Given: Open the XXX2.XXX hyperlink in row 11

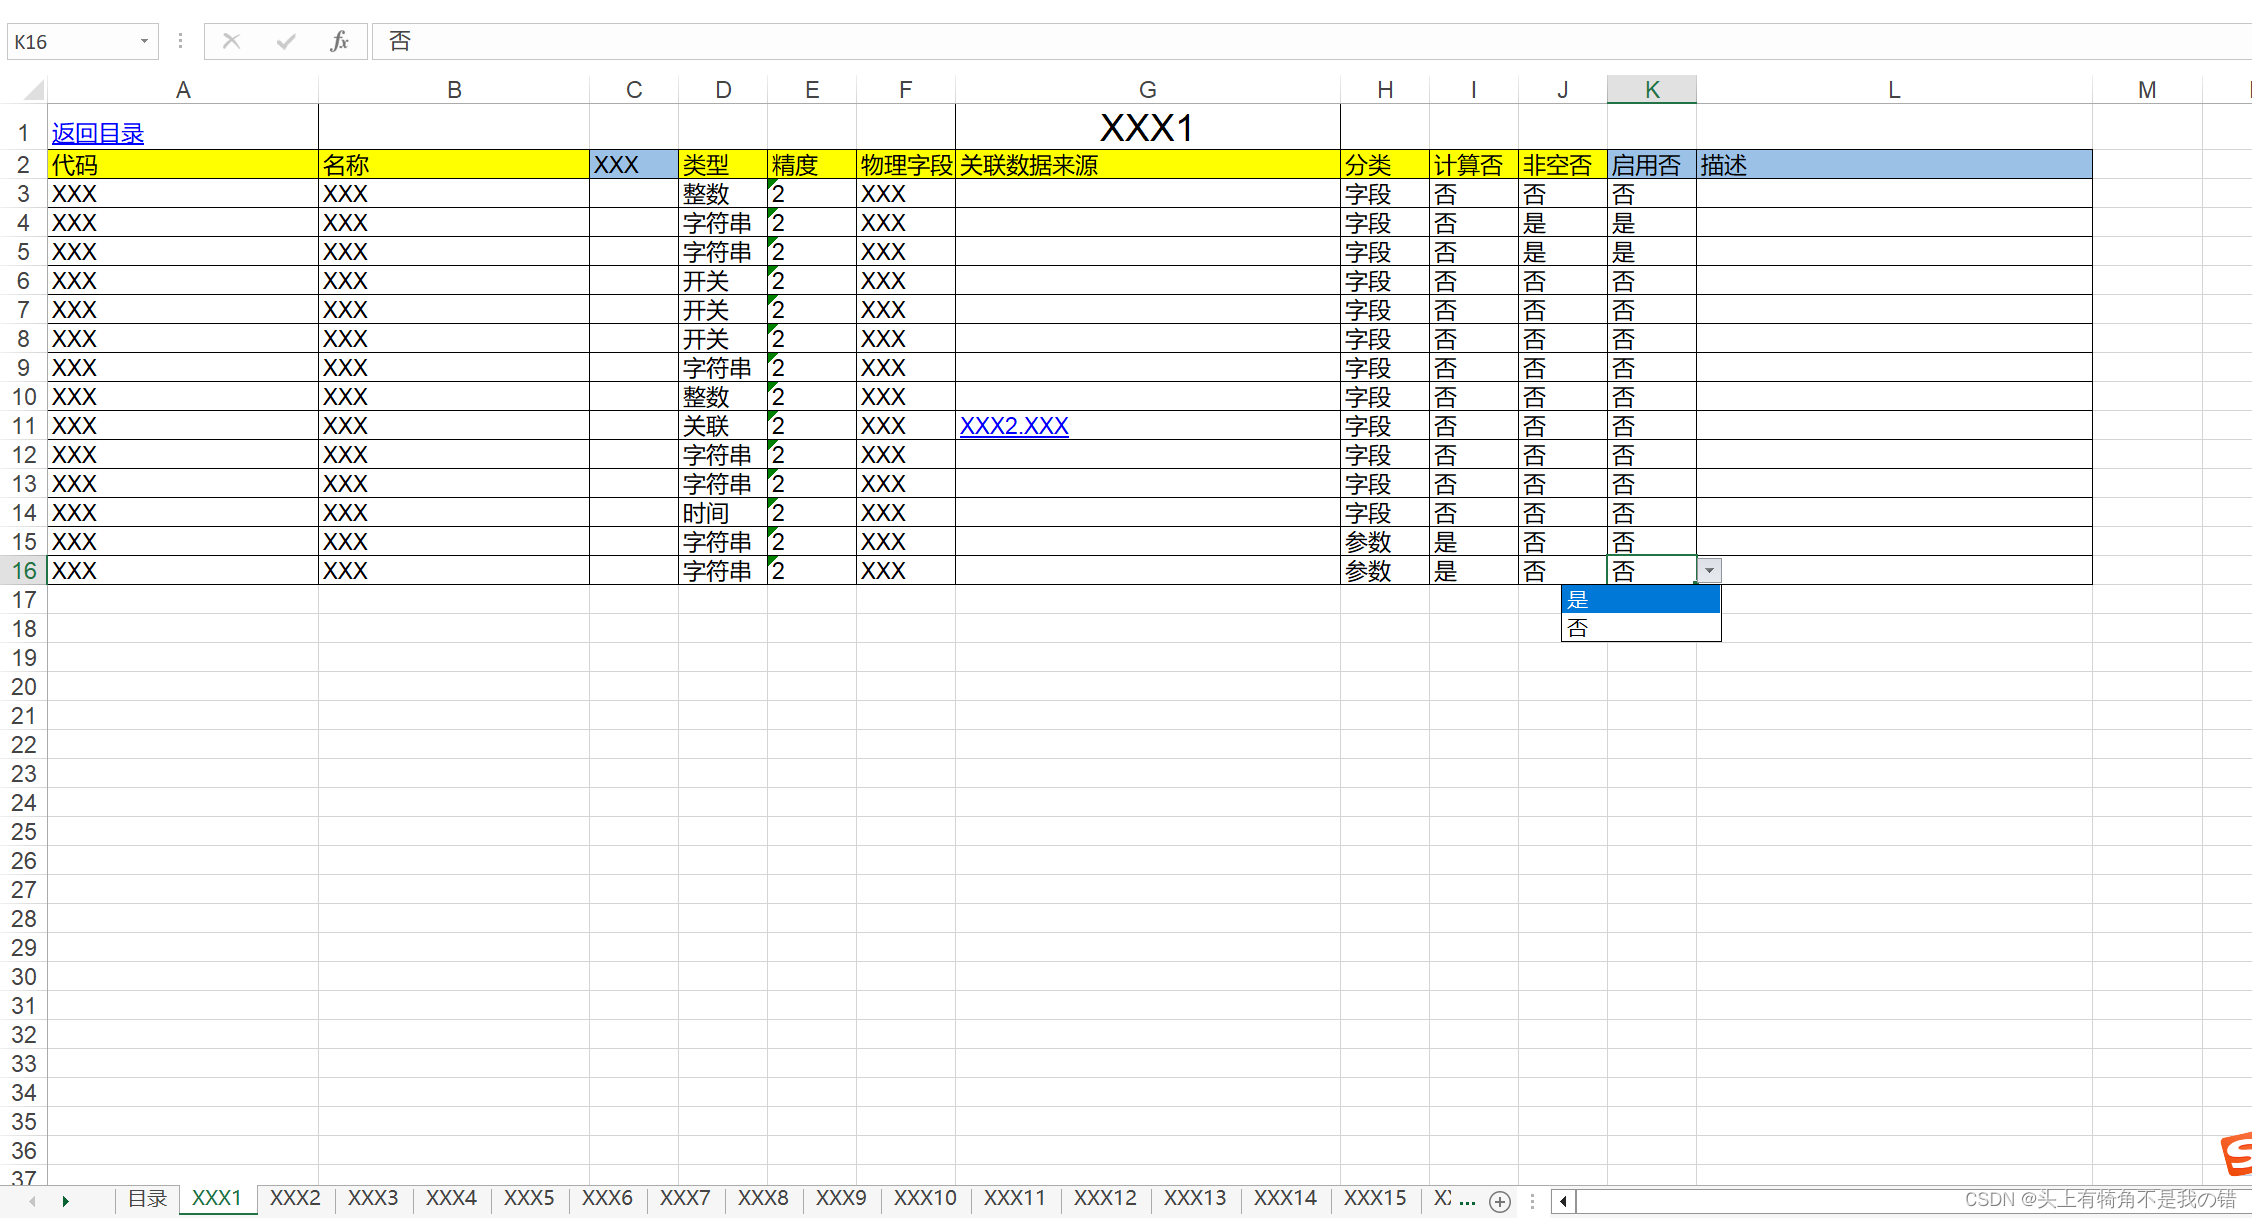Looking at the screenshot, I should 1014,426.
